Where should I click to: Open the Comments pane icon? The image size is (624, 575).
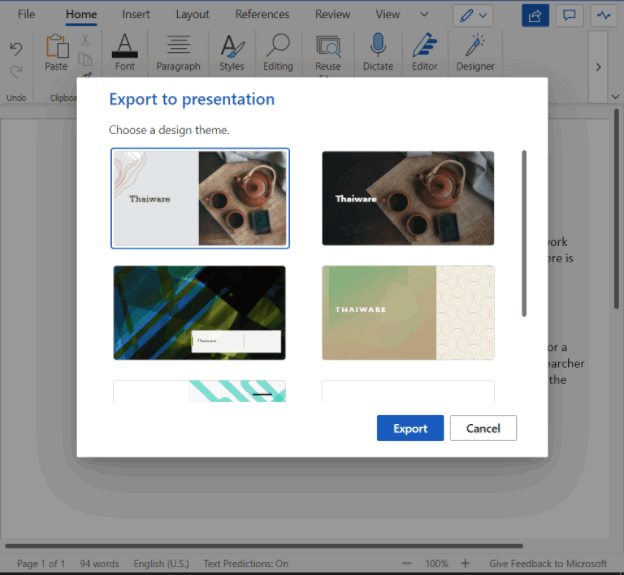pos(569,16)
